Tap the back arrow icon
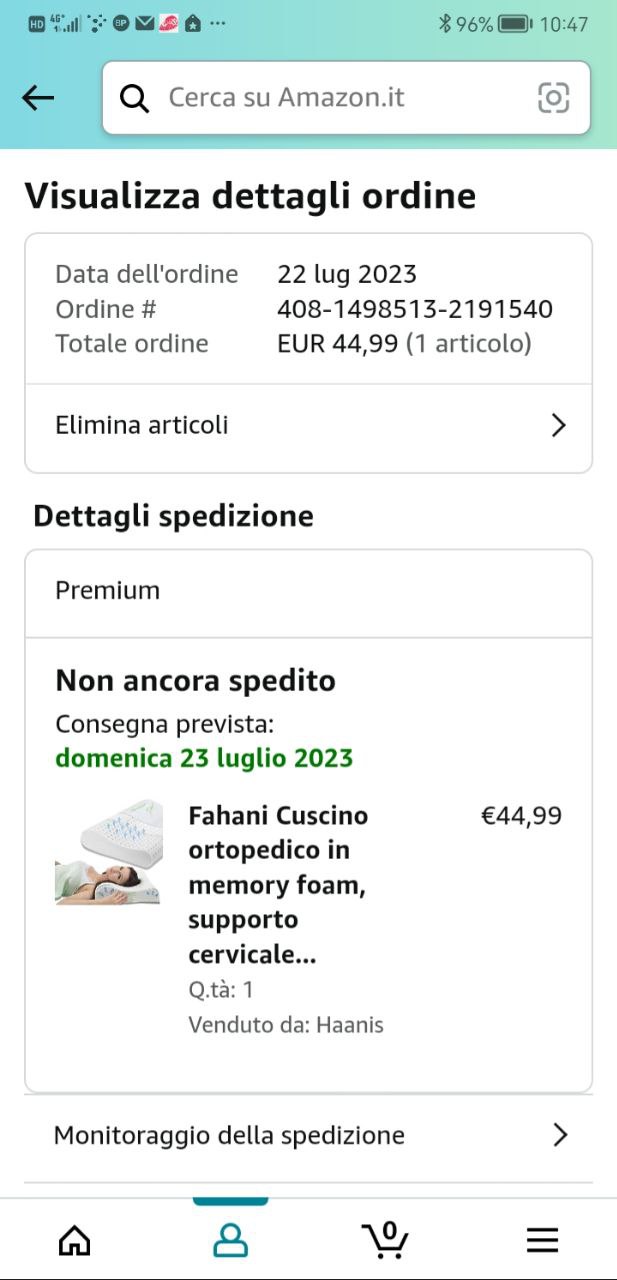The width and height of the screenshot is (617, 1280). point(38,97)
